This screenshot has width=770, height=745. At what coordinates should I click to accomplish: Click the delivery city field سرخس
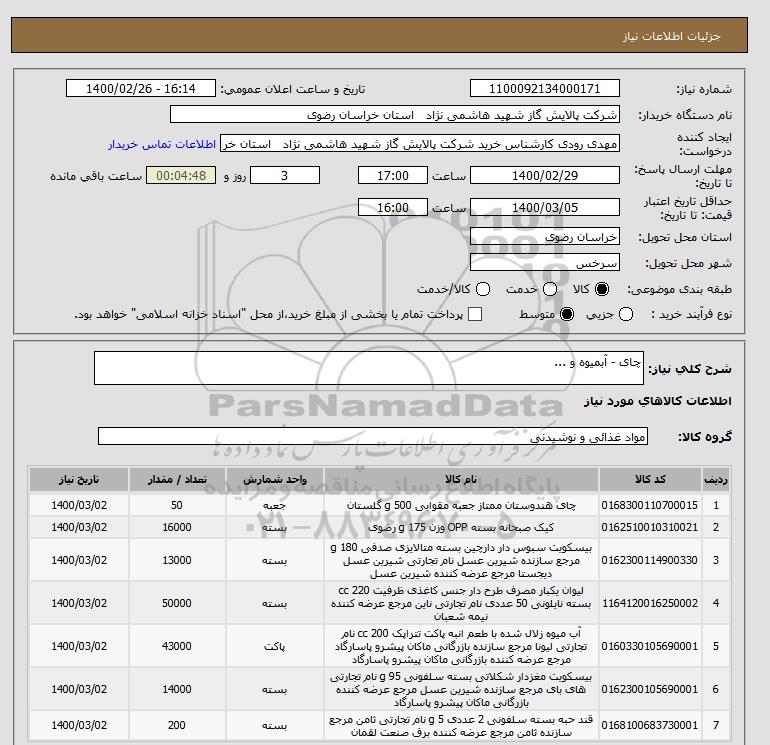coord(545,263)
